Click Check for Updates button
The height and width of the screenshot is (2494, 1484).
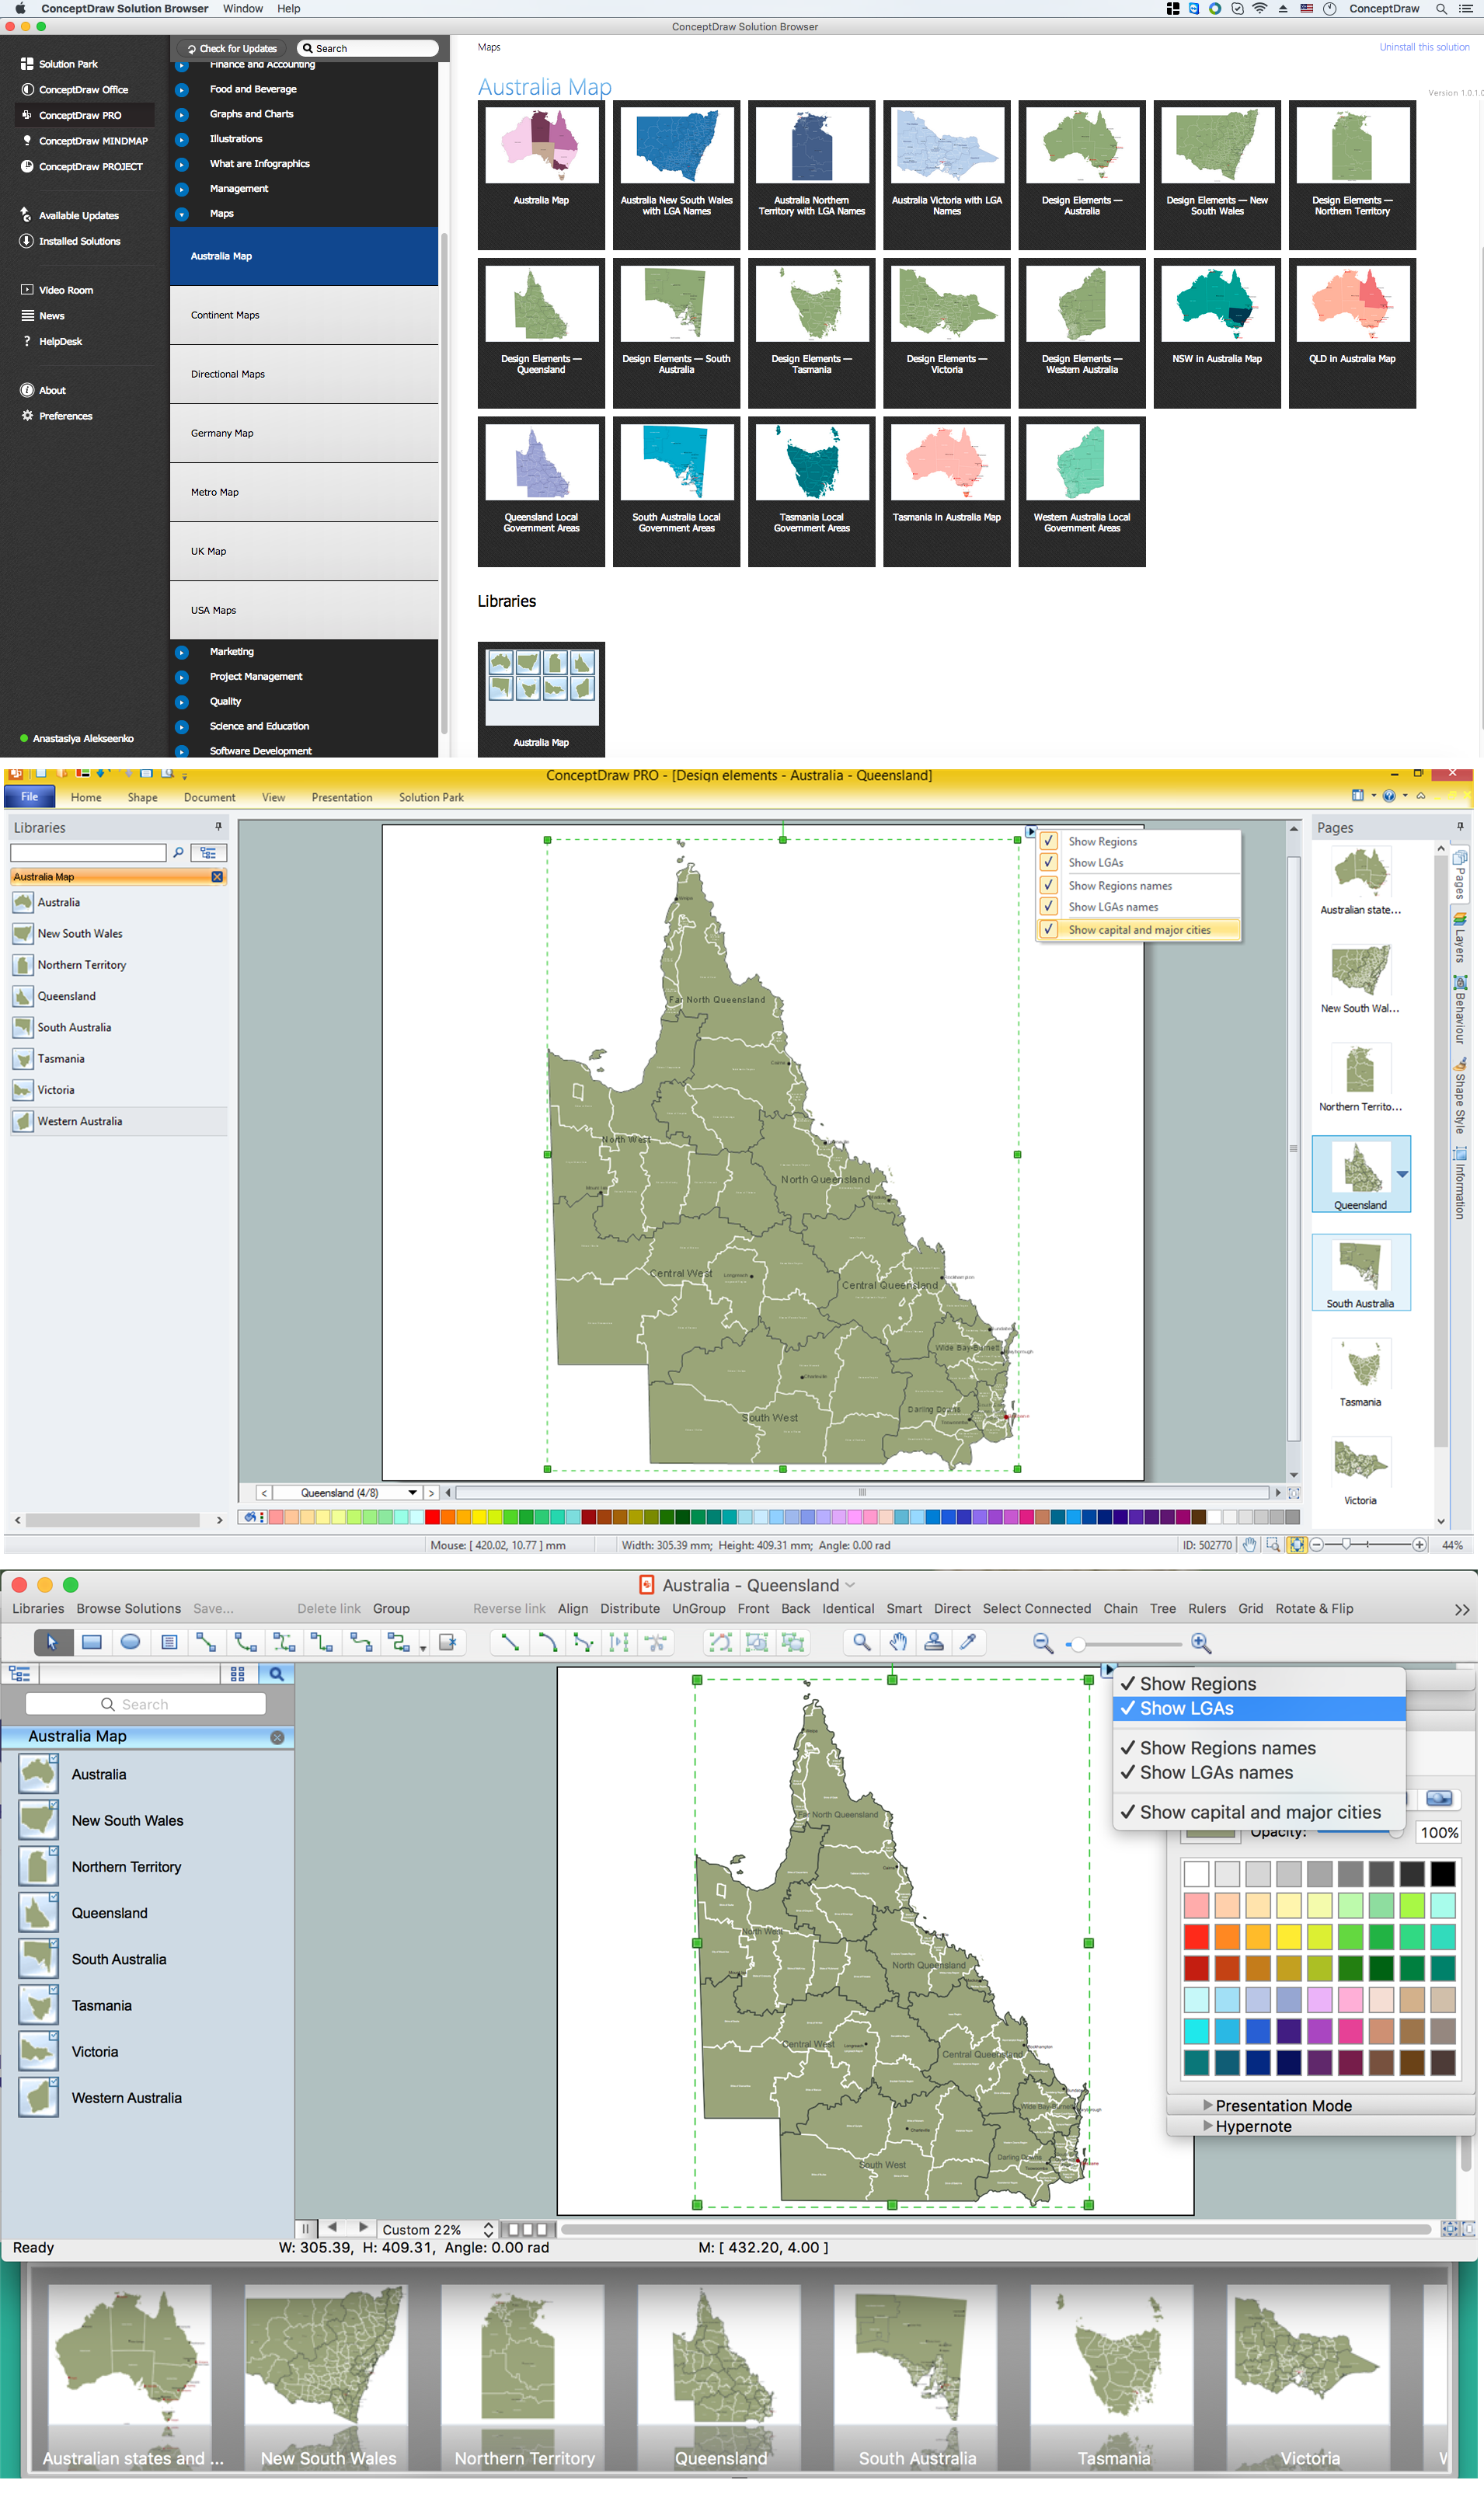(x=232, y=49)
